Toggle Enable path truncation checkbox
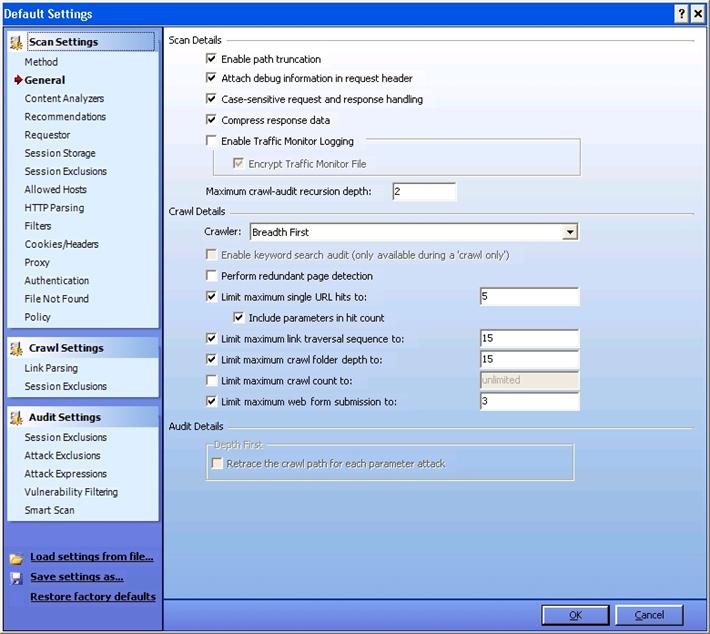 [x=211, y=60]
